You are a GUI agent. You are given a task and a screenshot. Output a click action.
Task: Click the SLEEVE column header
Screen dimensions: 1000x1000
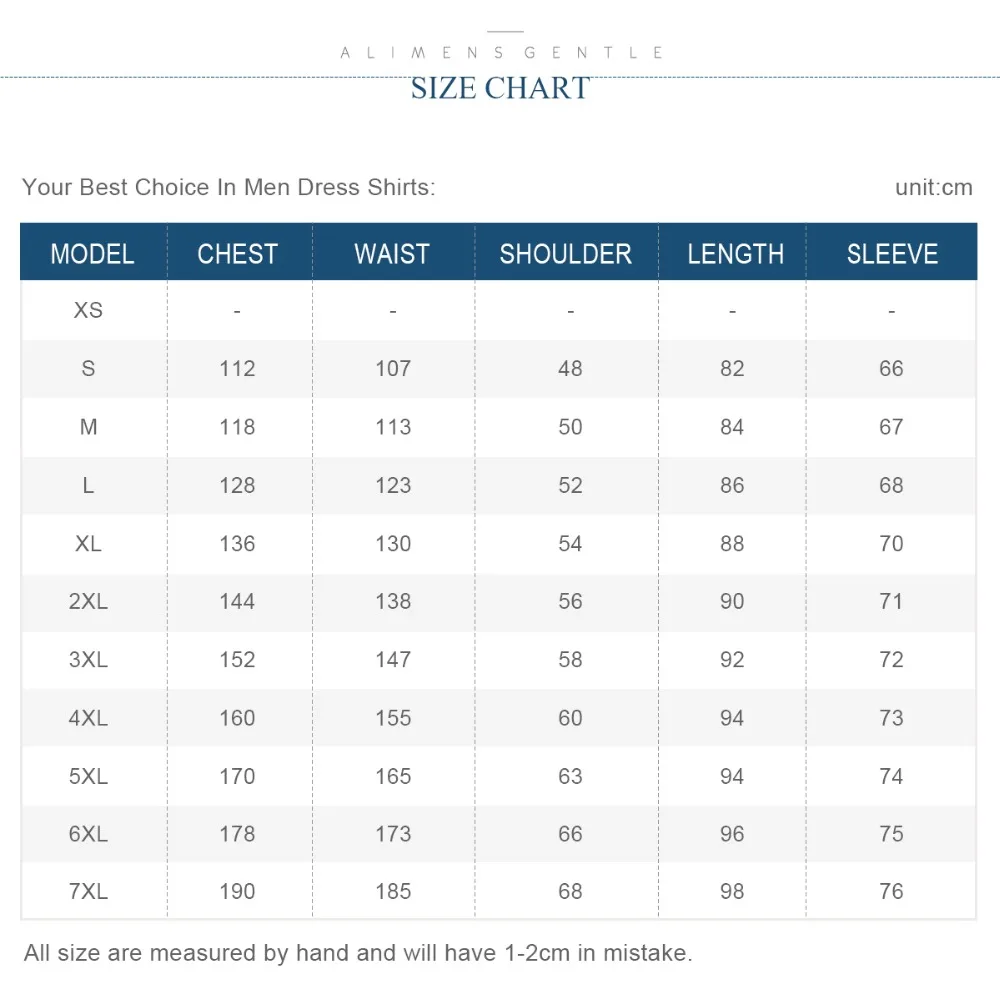(892, 254)
